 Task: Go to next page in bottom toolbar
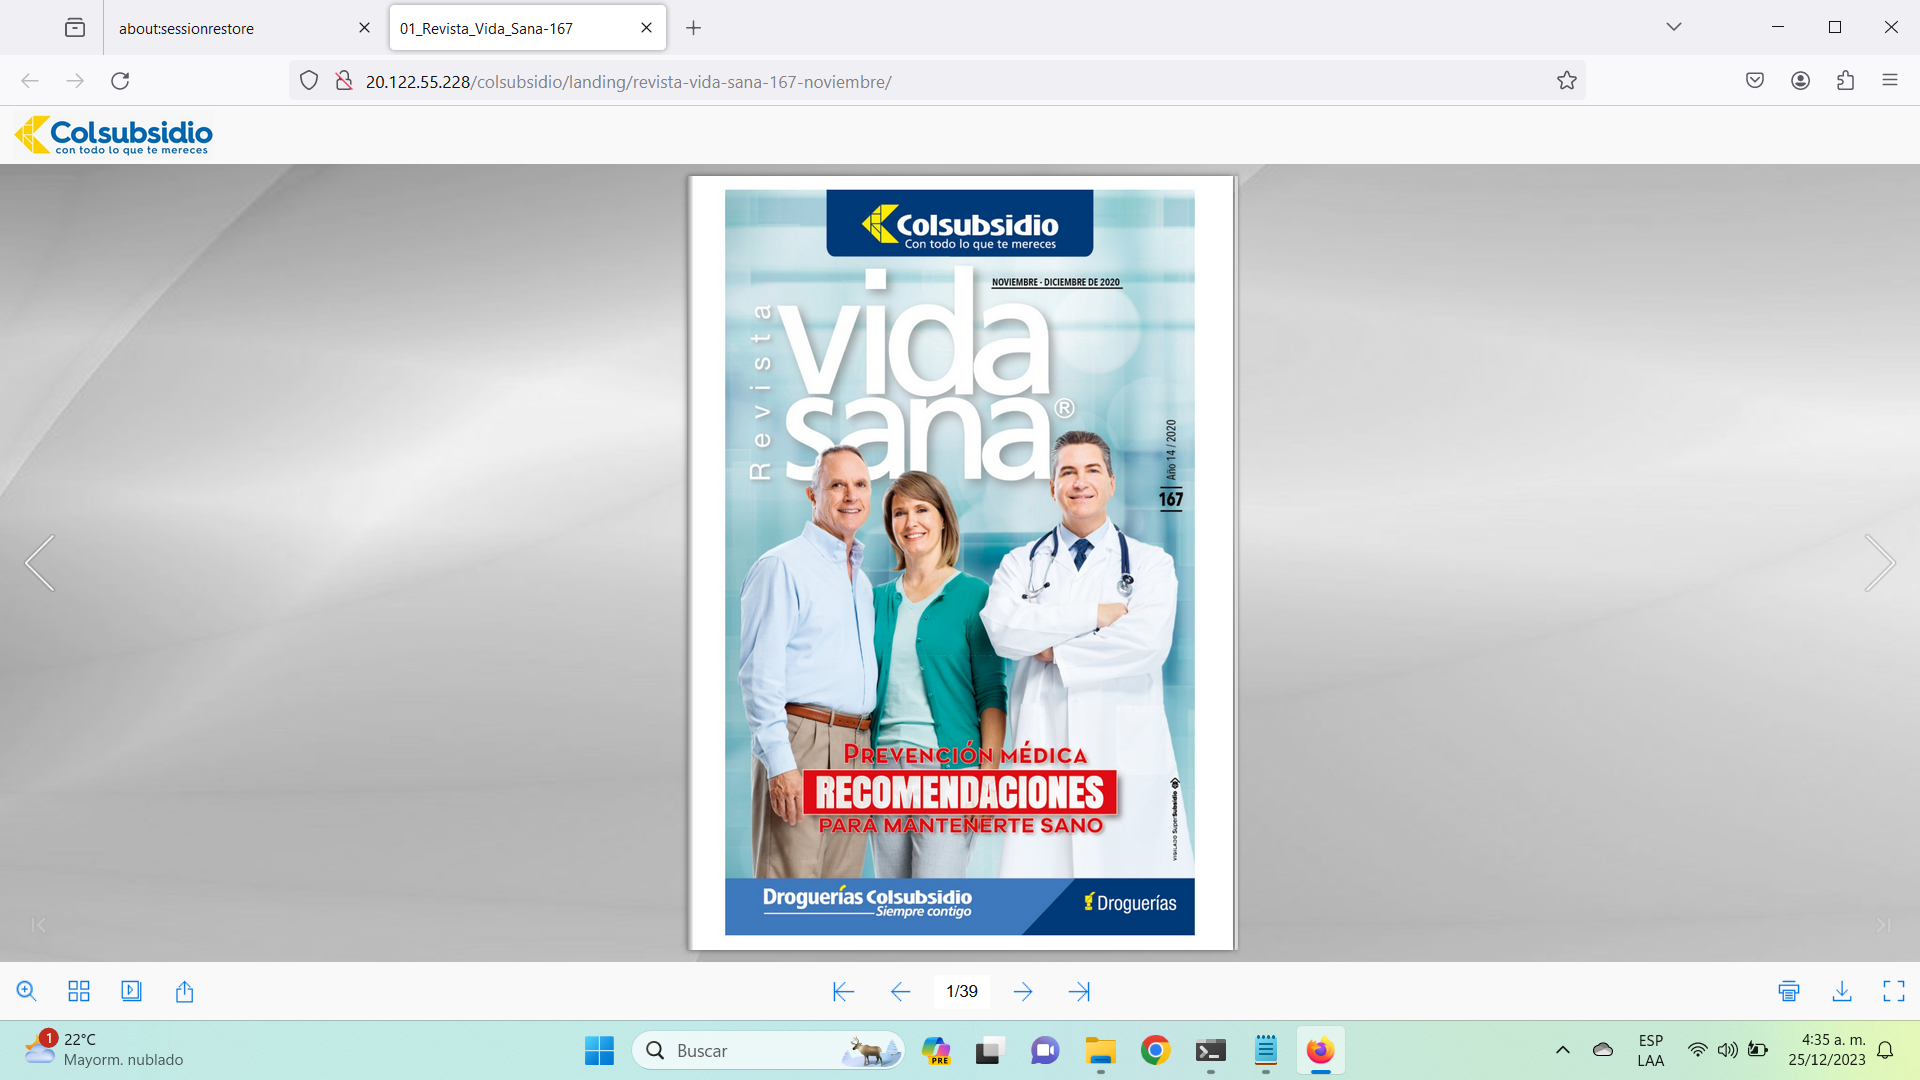(1023, 991)
